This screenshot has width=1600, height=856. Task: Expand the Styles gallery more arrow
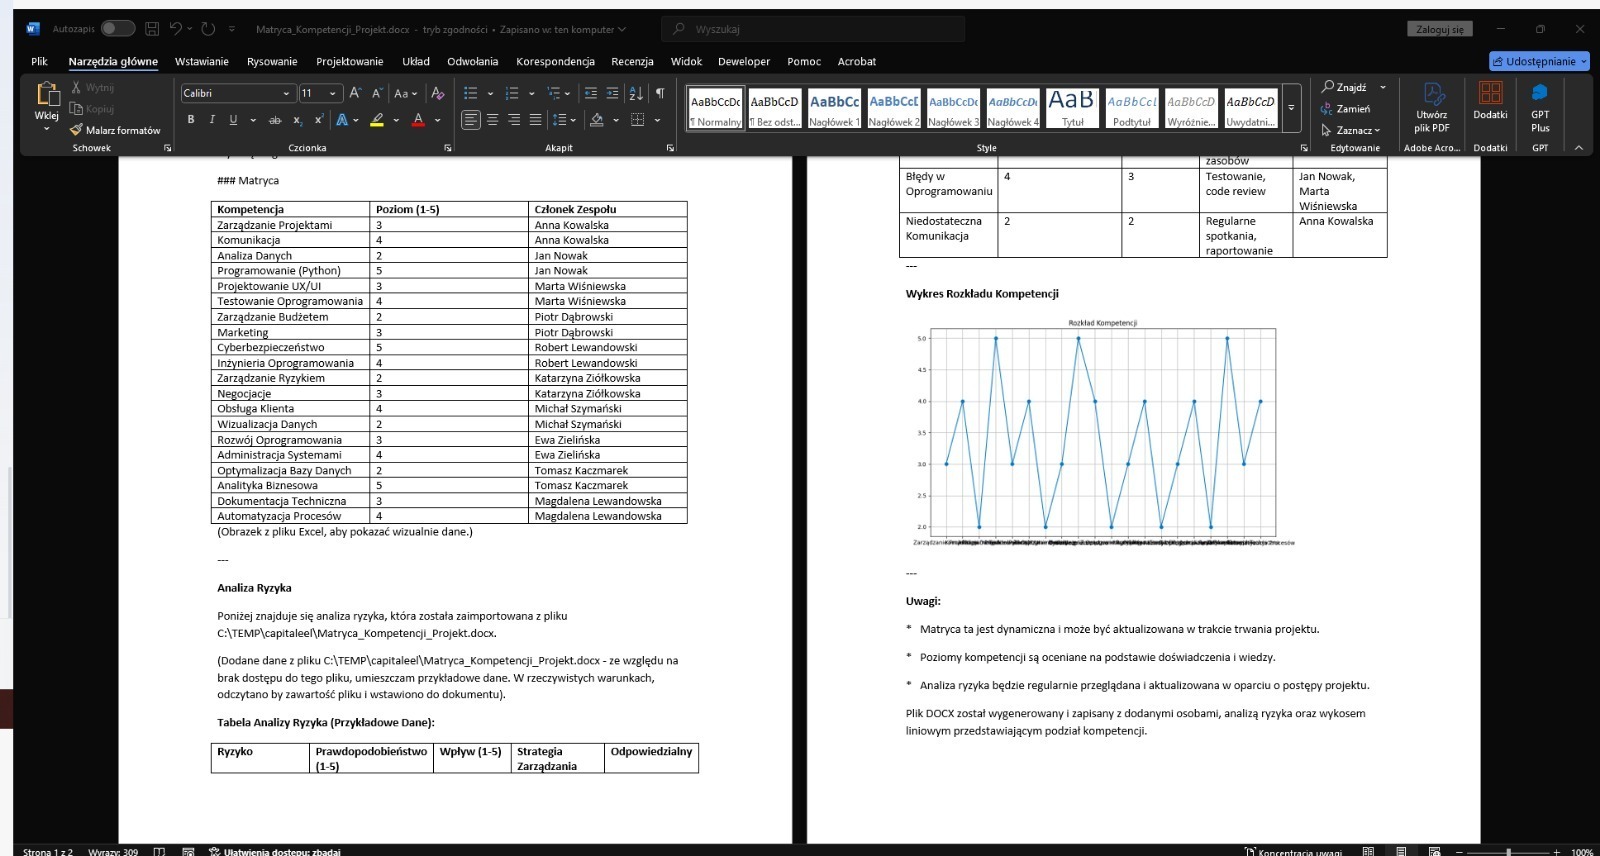[1291, 108]
